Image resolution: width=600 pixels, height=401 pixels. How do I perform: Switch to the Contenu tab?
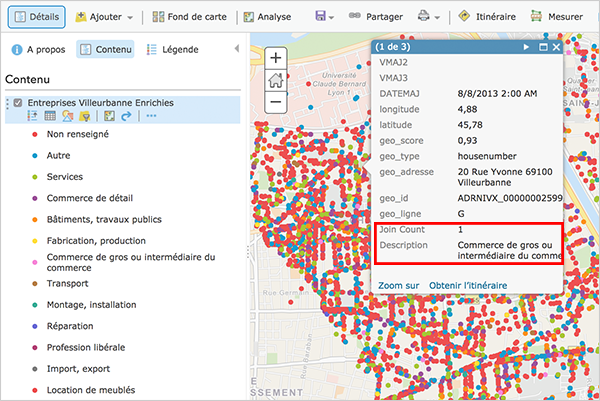point(105,49)
